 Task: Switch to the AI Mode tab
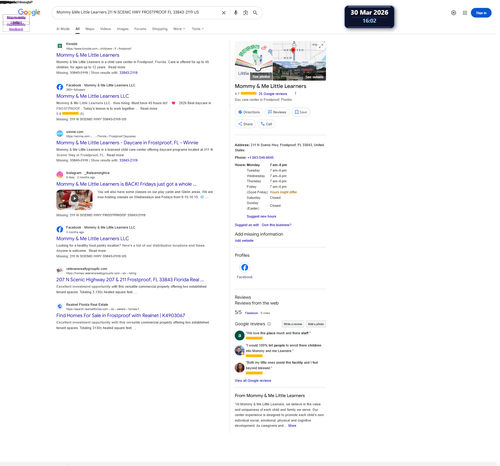point(63,29)
